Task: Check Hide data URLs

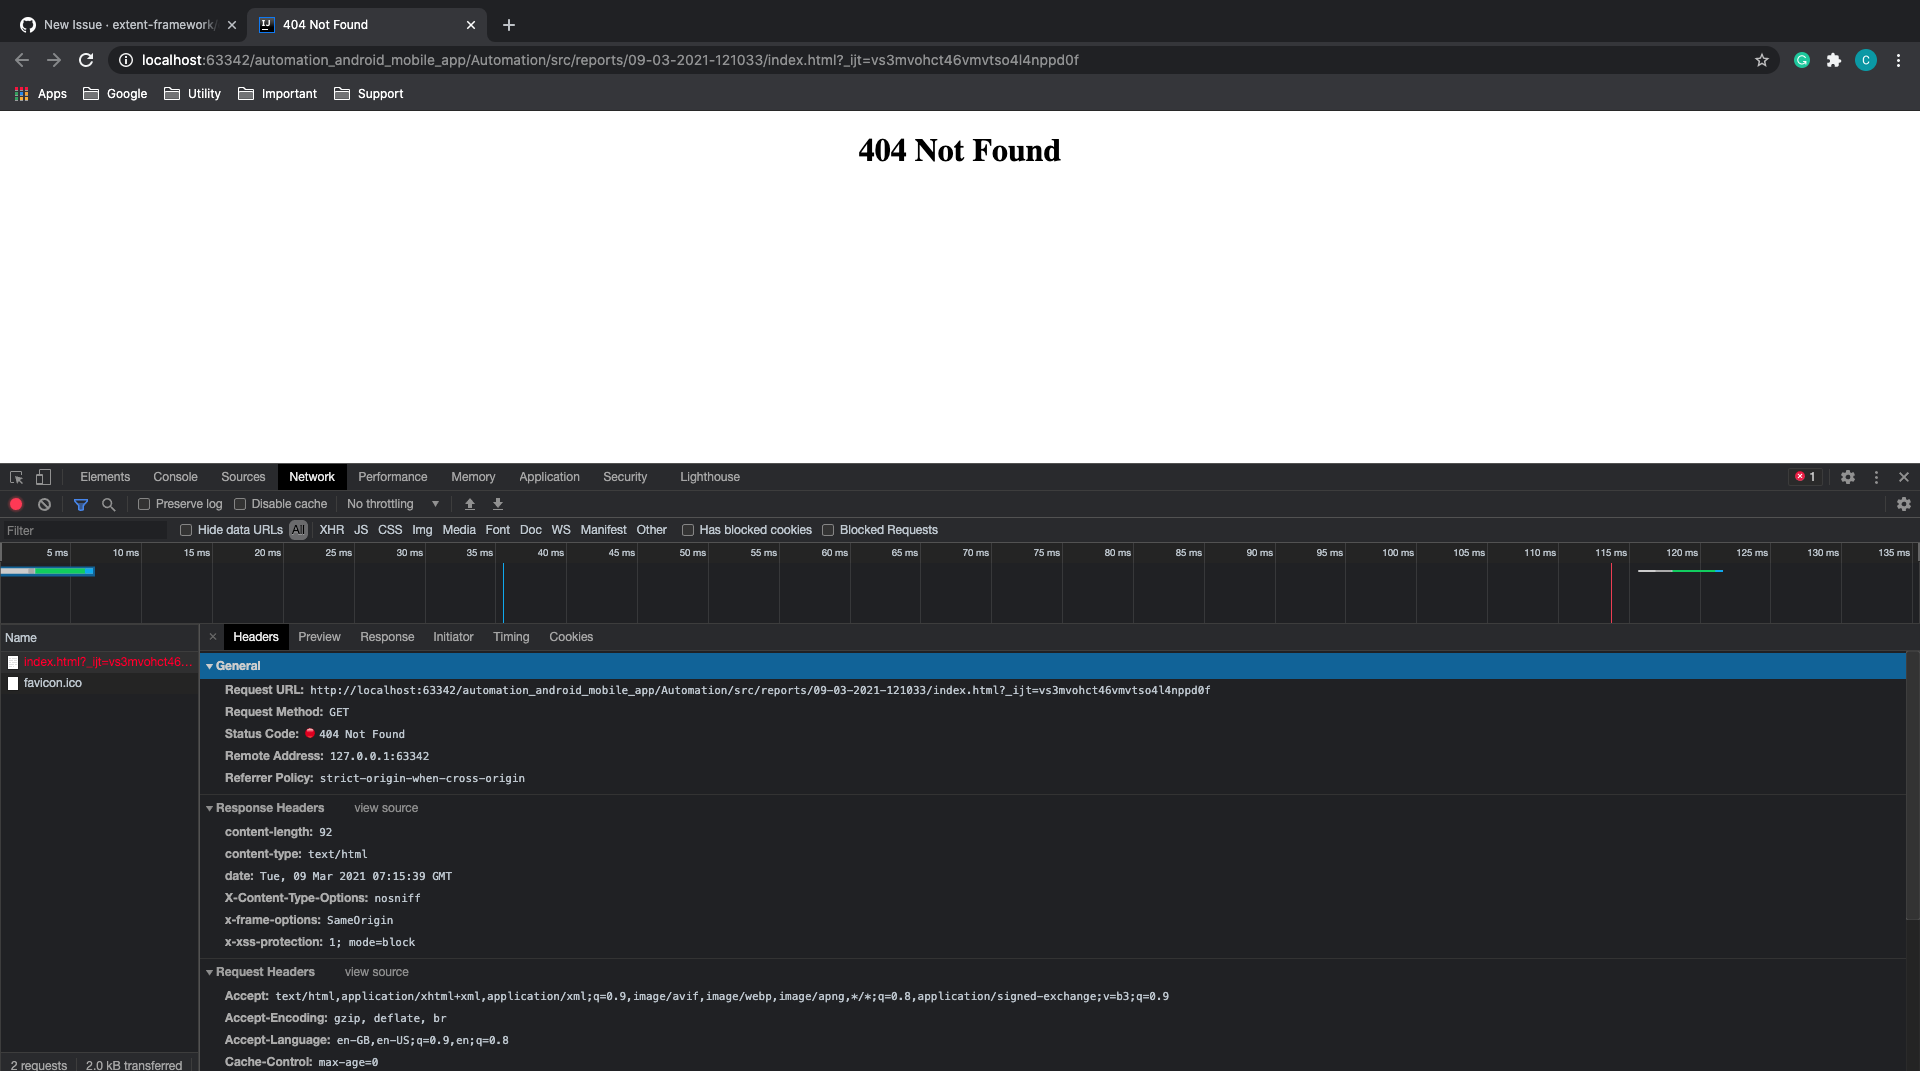Action: [186, 530]
